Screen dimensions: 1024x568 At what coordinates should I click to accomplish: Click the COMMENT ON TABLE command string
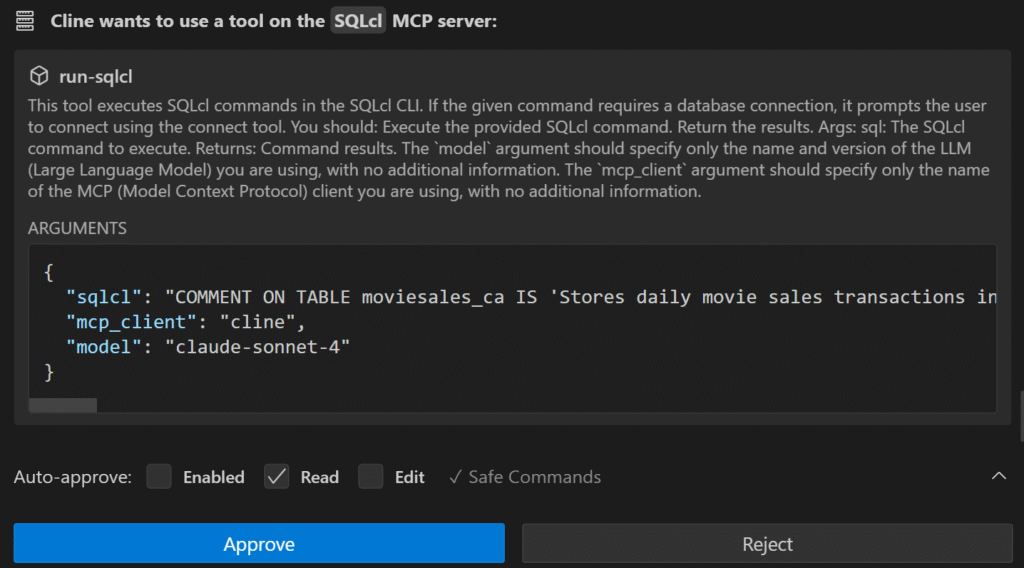580,297
